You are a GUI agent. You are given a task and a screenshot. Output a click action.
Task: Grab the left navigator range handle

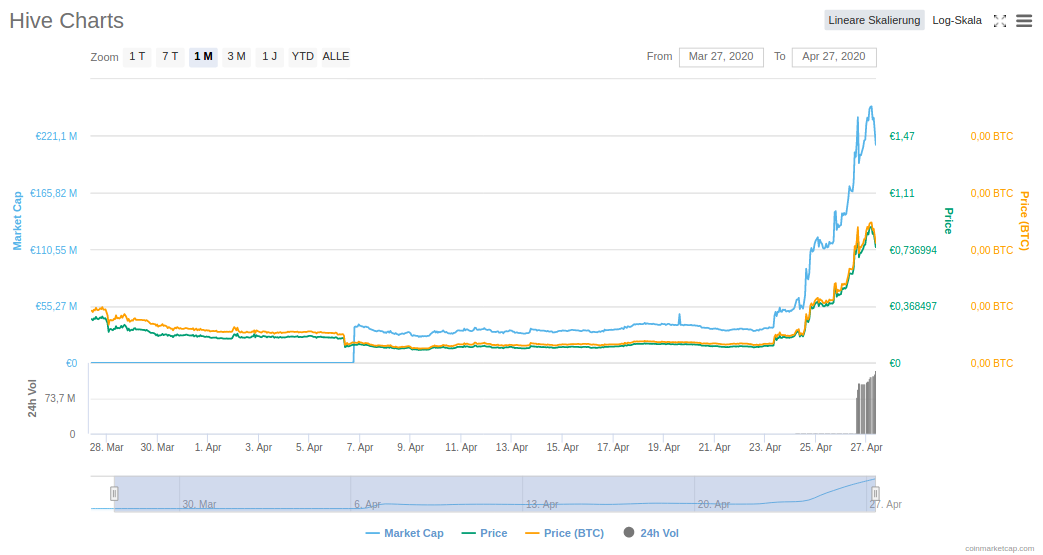tap(114, 494)
